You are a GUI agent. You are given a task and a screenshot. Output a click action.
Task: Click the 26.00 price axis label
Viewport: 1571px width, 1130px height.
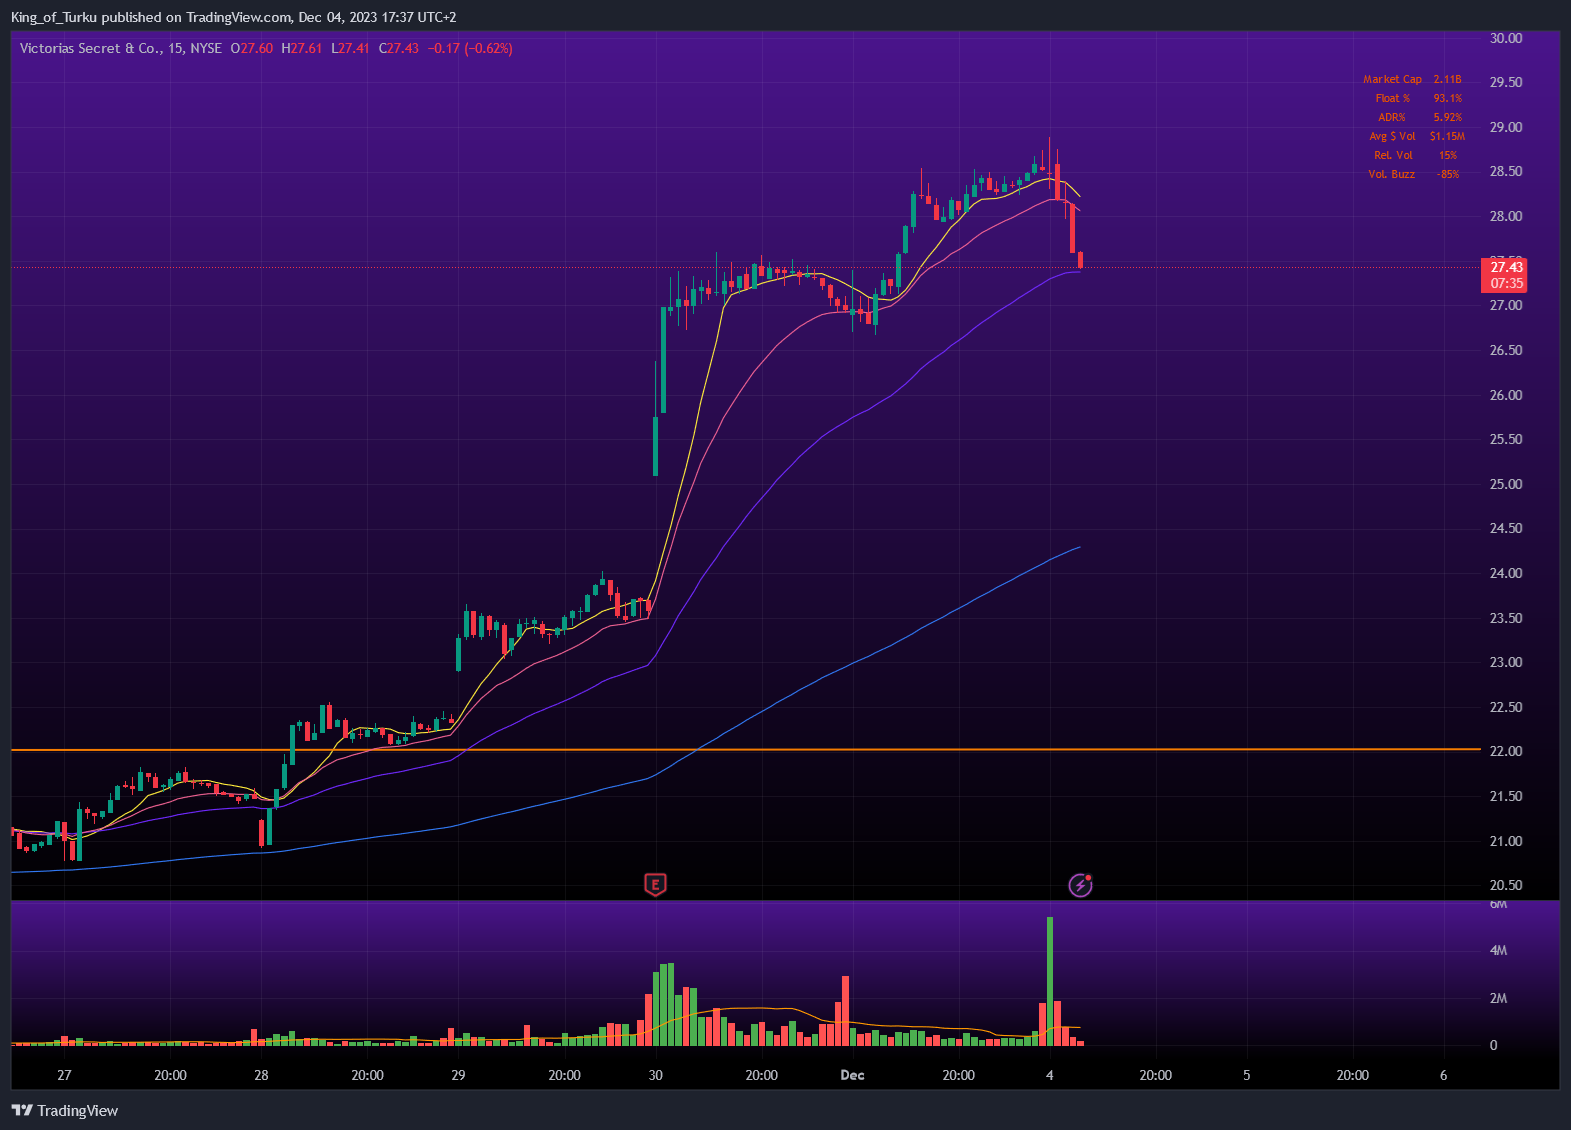click(x=1505, y=395)
